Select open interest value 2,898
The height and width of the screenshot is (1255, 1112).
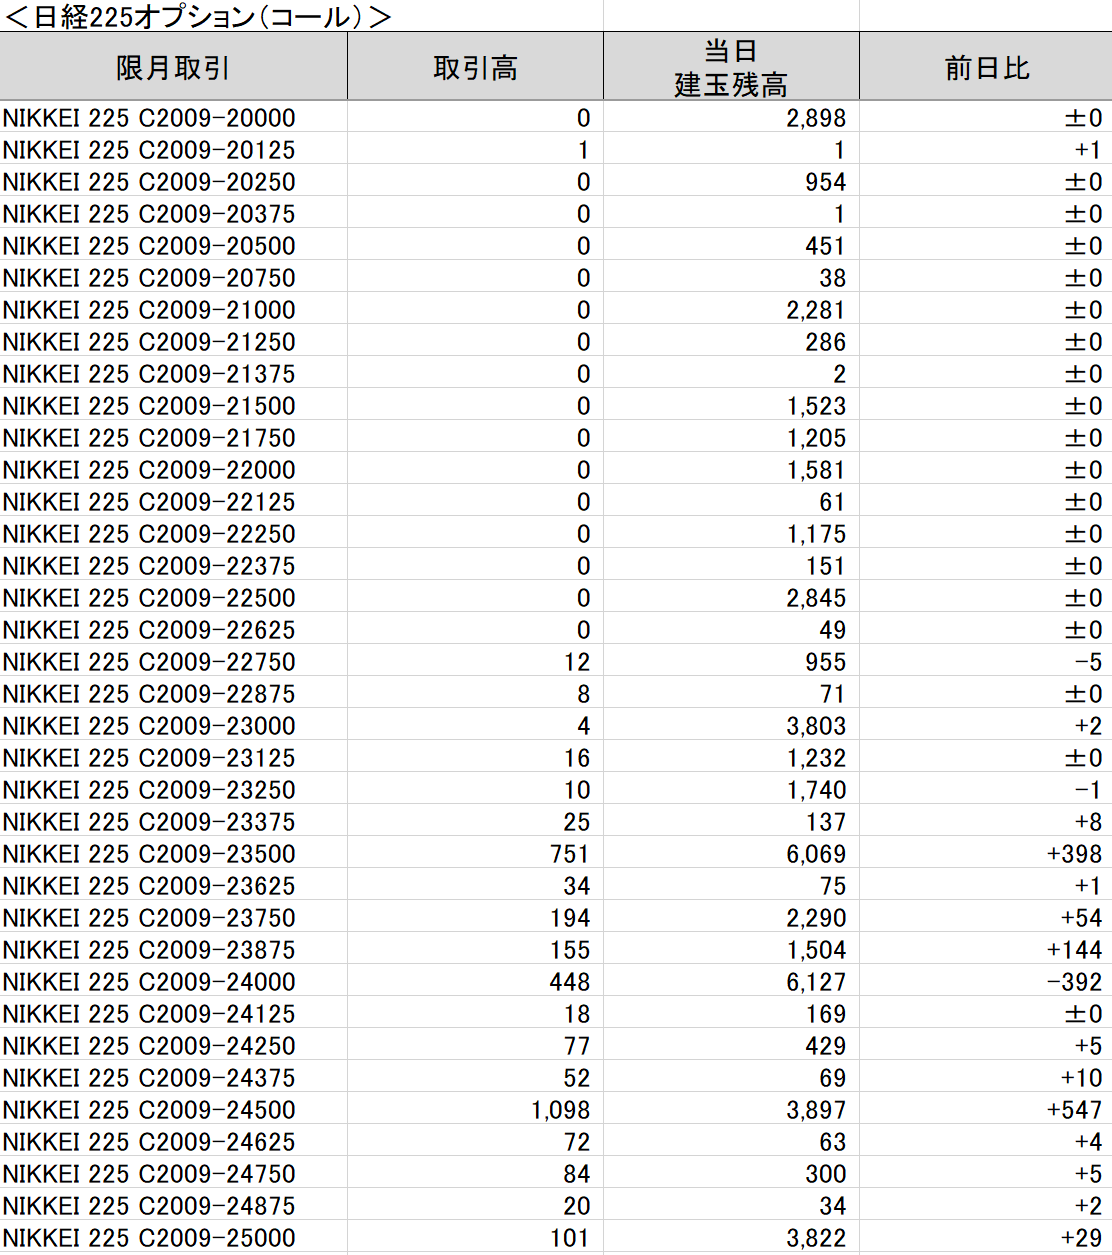click(817, 118)
